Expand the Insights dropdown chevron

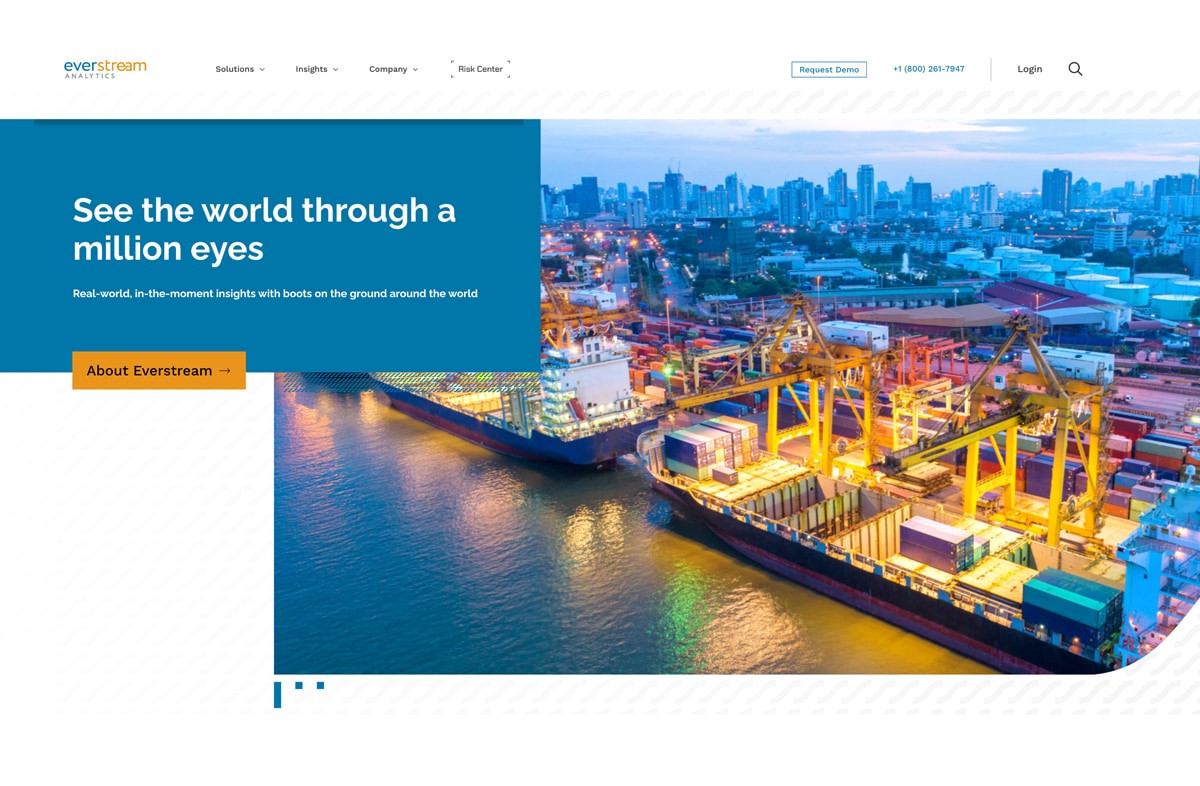point(336,69)
